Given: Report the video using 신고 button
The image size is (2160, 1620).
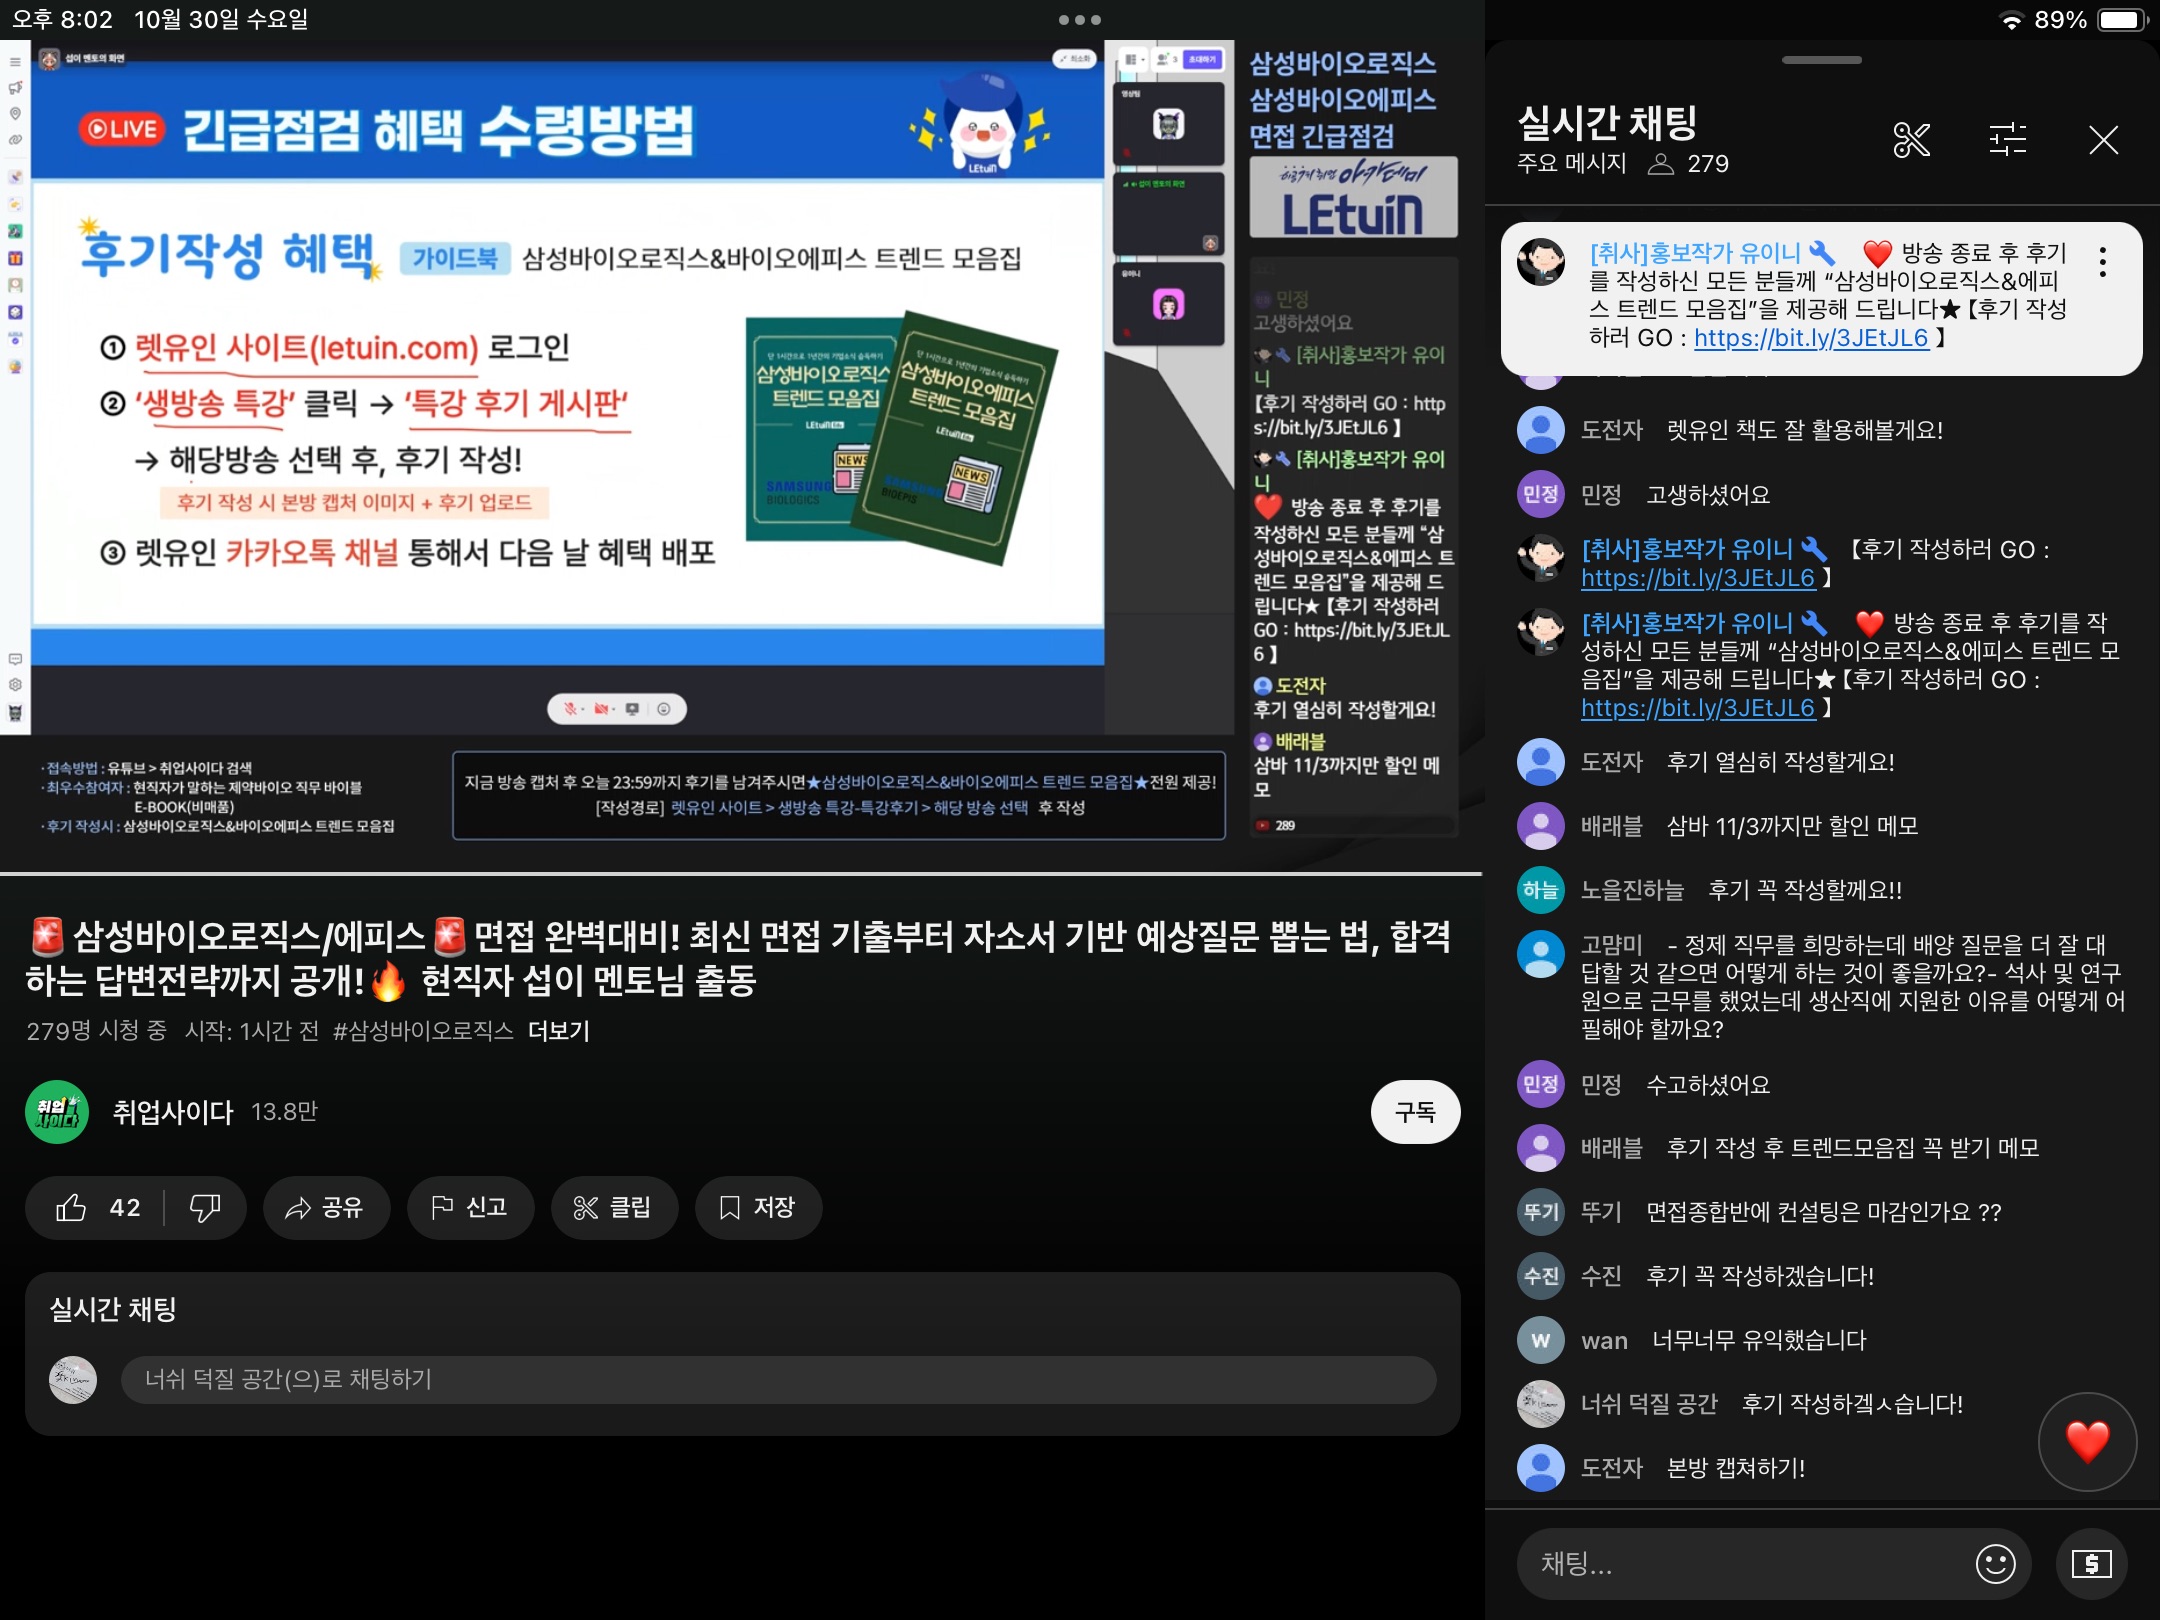Looking at the screenshot, I should click(469, 1208).
